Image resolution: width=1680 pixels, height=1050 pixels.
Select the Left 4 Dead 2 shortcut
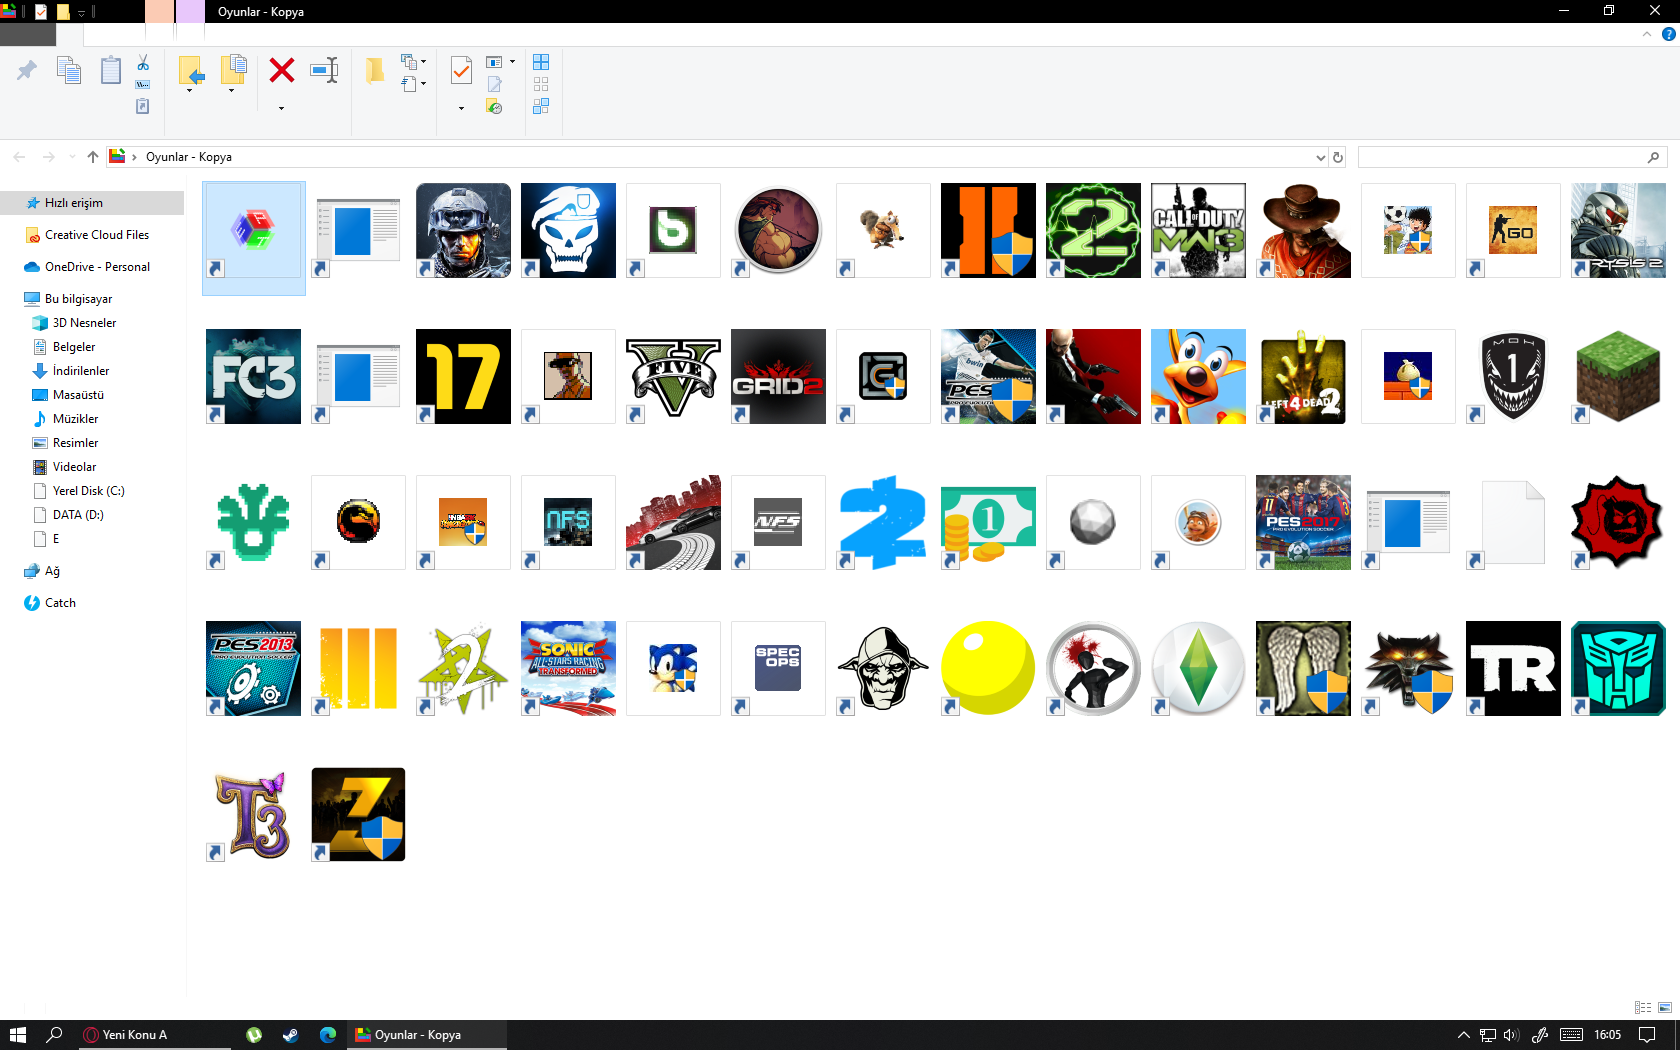(1303, 376)
